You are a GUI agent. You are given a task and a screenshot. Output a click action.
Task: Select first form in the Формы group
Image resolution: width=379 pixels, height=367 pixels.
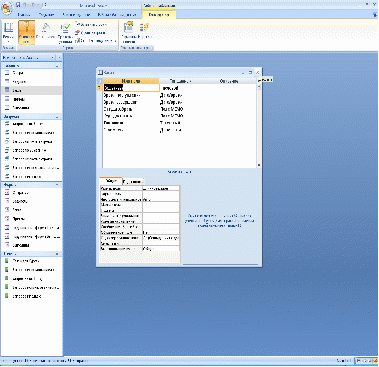[x=31, y=193]
